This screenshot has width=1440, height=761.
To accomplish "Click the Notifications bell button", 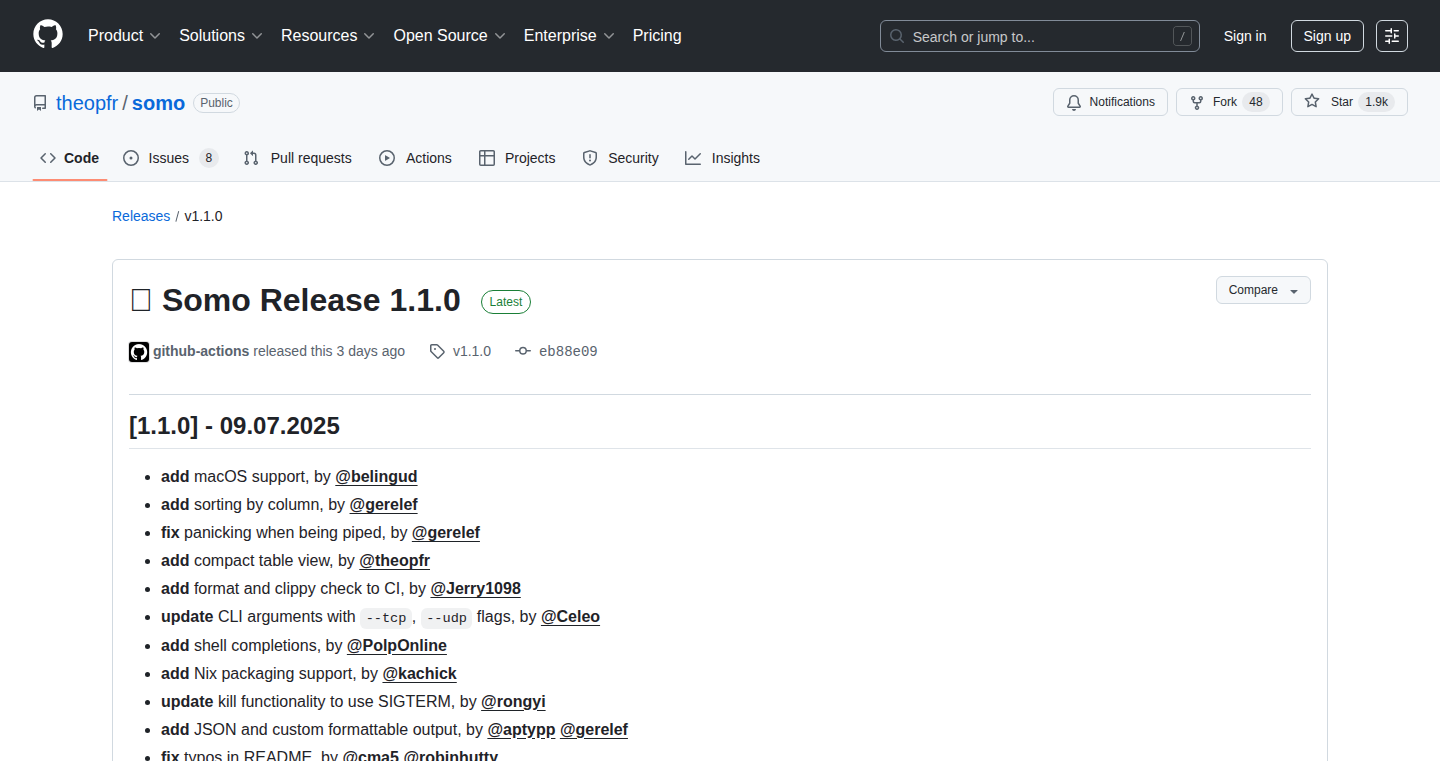I will click(x=1110, y=102).
